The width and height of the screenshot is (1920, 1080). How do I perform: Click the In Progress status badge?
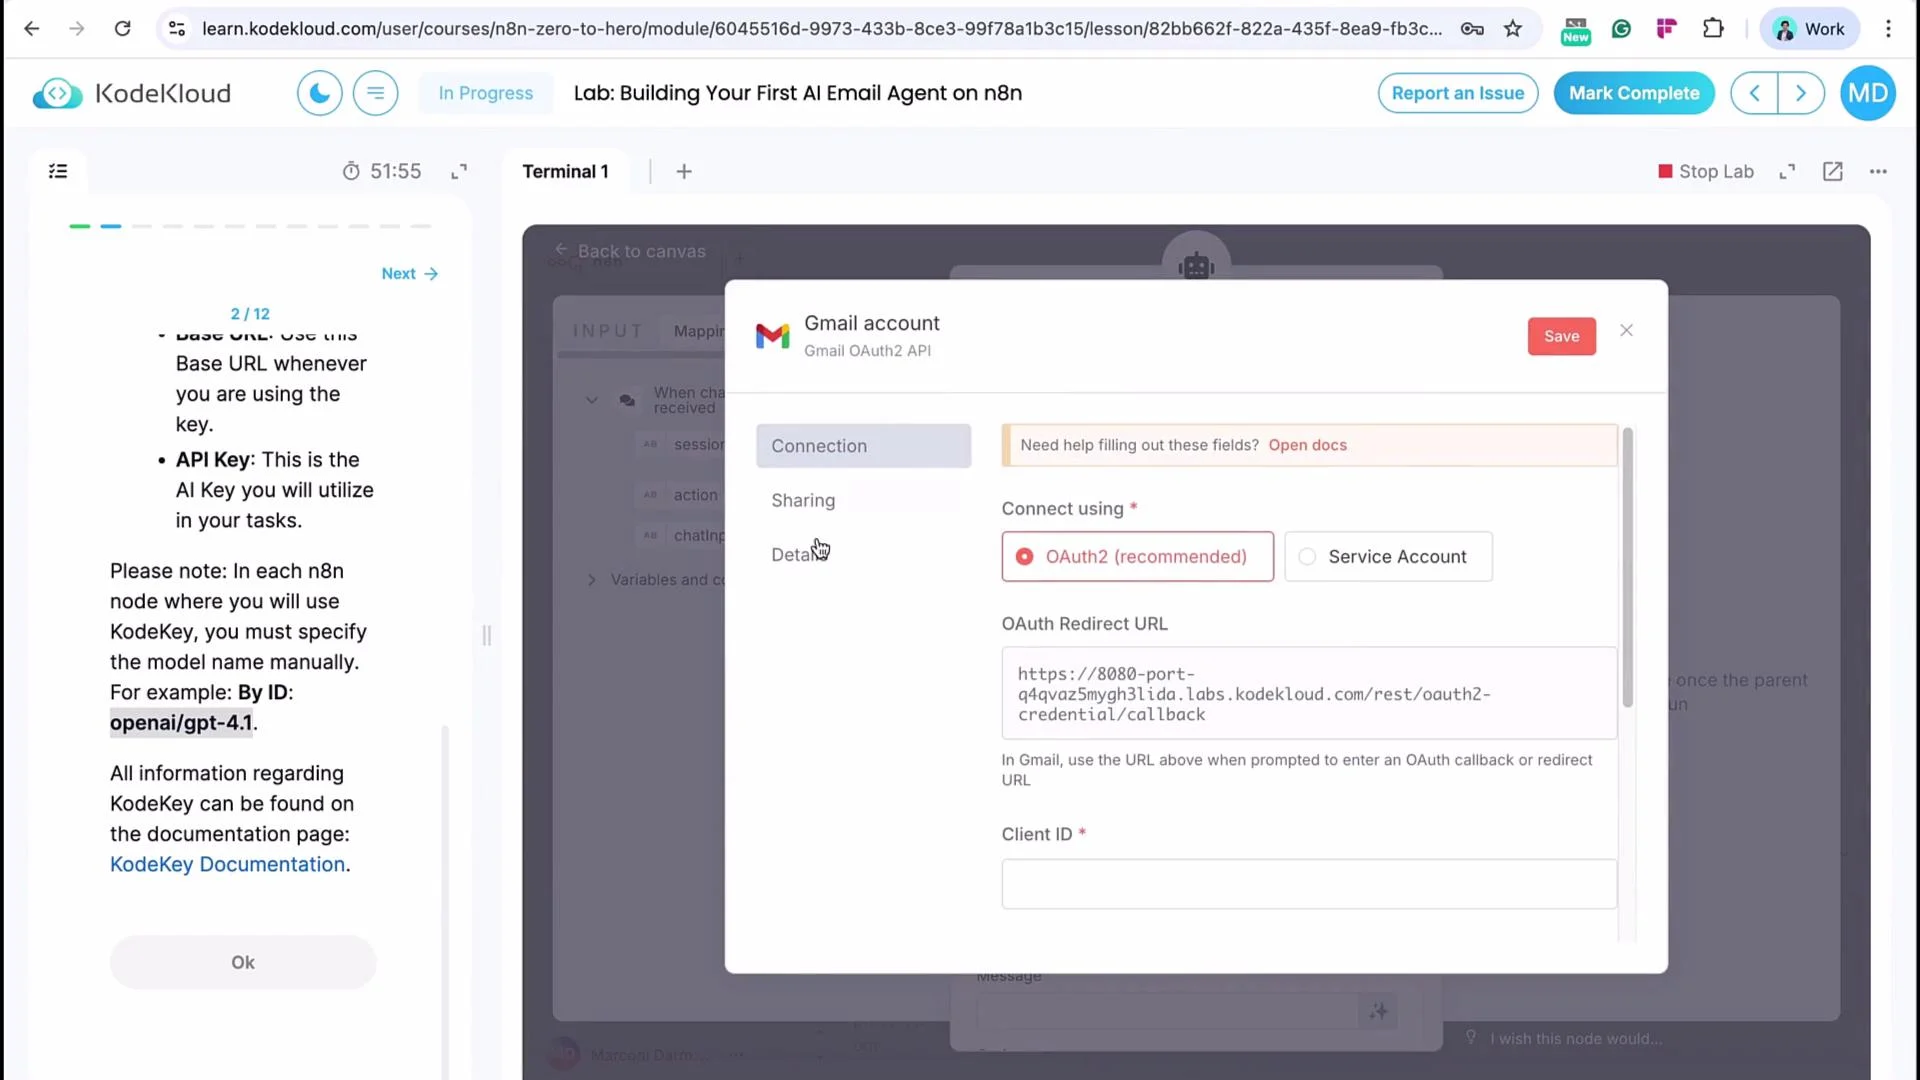pos(486,93)
